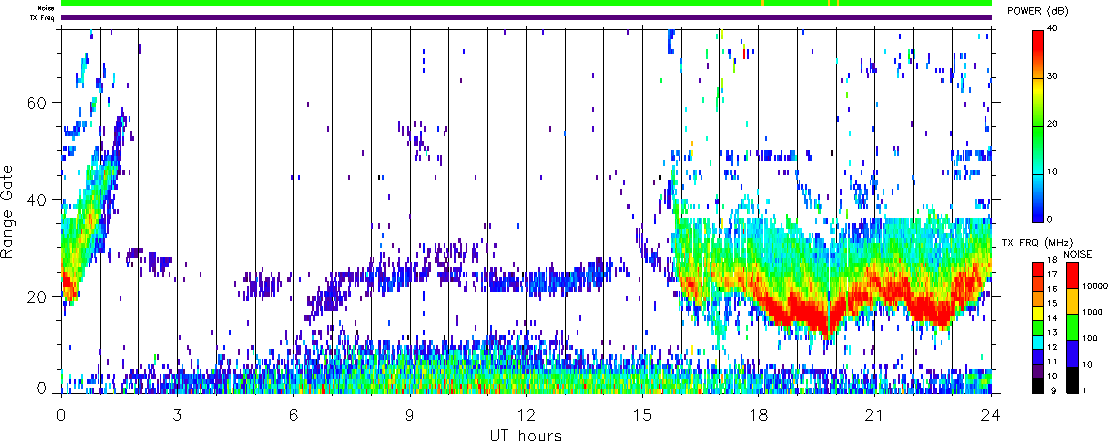Click the POWER (dB) colorbar title
The width and height of the screenshot is (1108, 441).
point(1039,12)
